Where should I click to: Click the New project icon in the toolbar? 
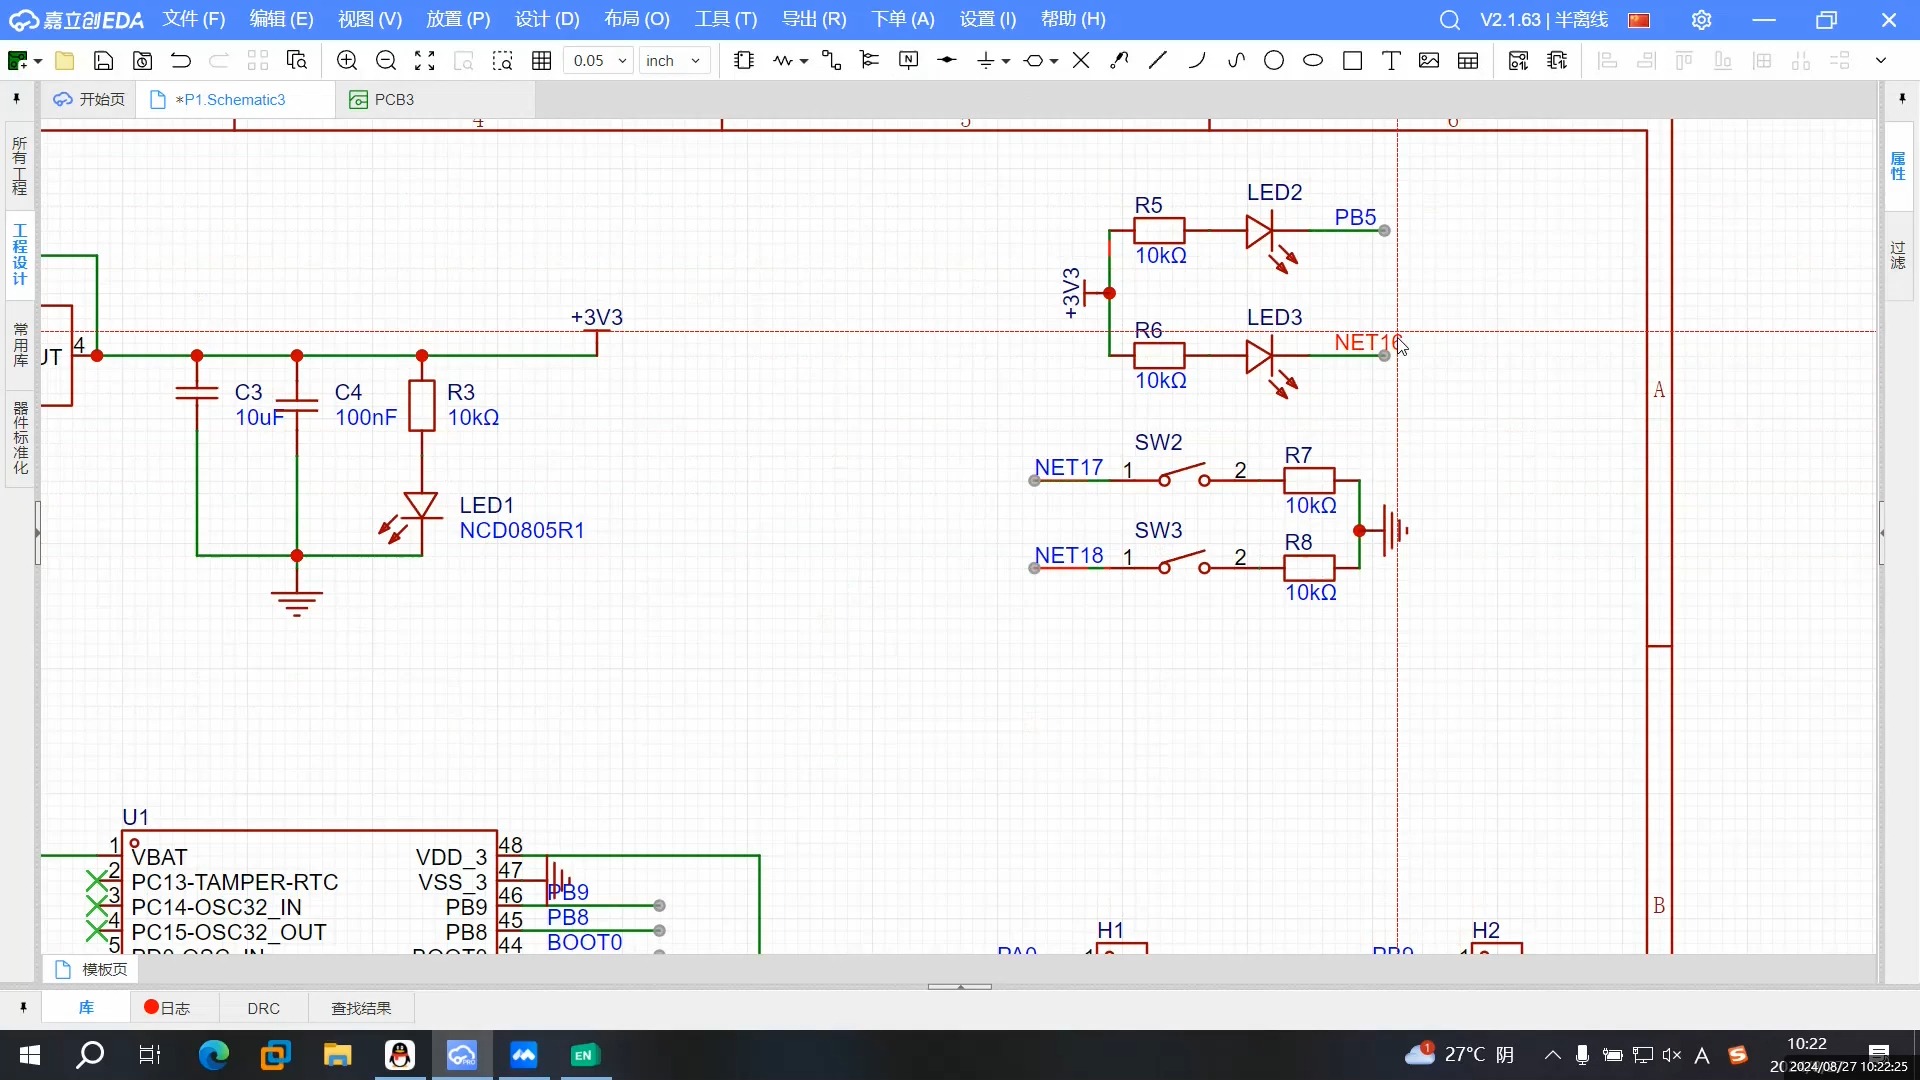(17, 61)
